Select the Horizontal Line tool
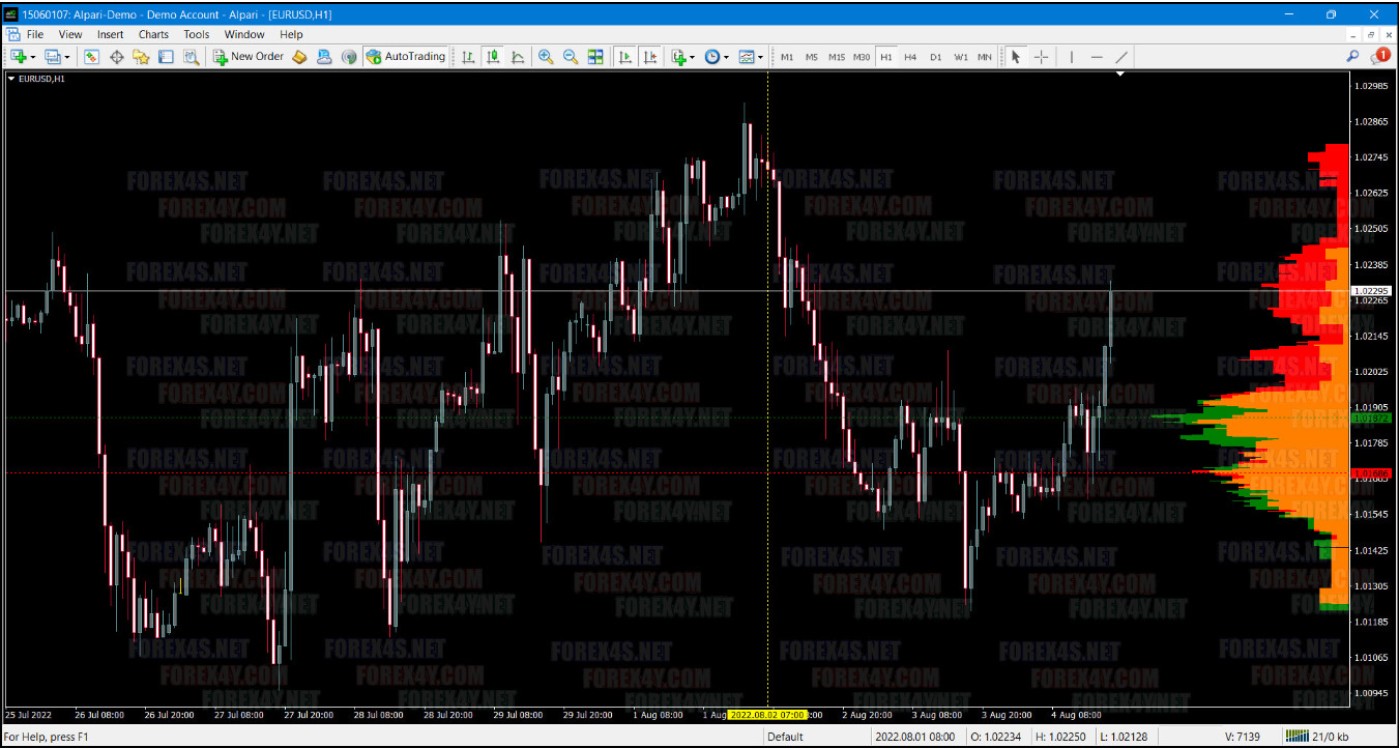The height and width of the screenshot is (750, 1400). pyautogui.click(x=1098, y=57)
